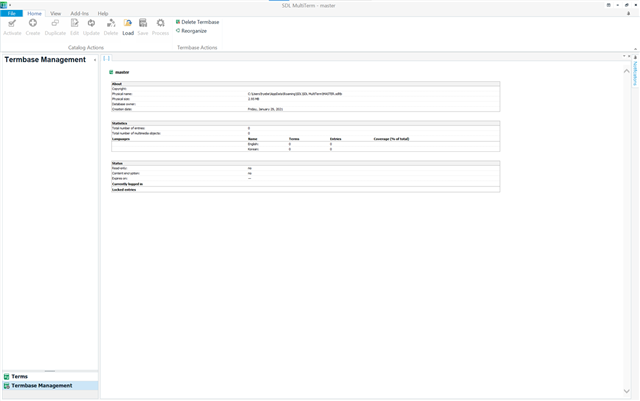640x401 pixels.
Task: Click the Currently logged in row
Action: (306, 184)
